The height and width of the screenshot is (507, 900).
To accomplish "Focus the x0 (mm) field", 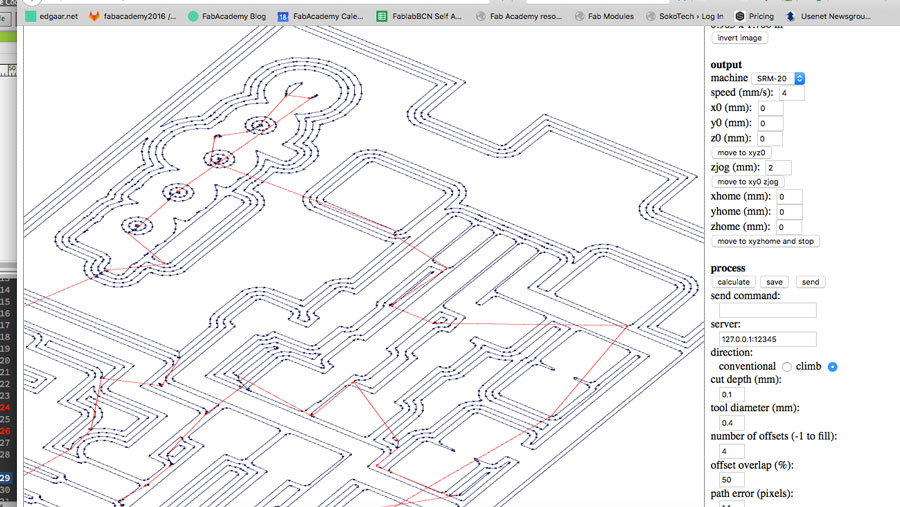I will pos(770,108).
